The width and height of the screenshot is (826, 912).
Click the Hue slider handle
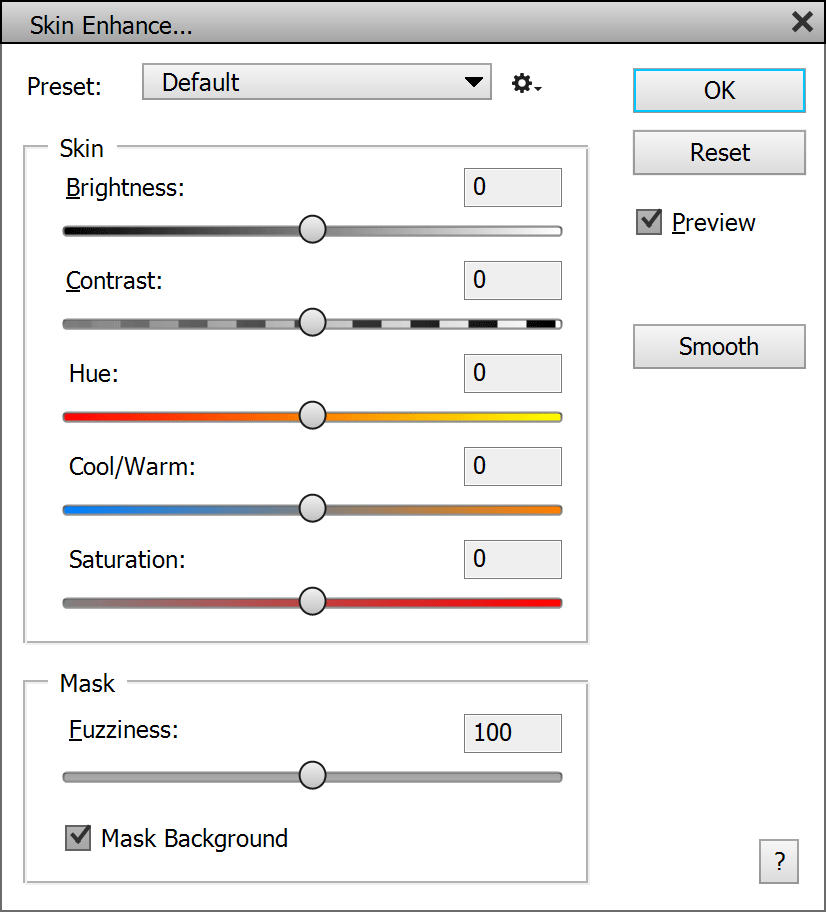313,415
